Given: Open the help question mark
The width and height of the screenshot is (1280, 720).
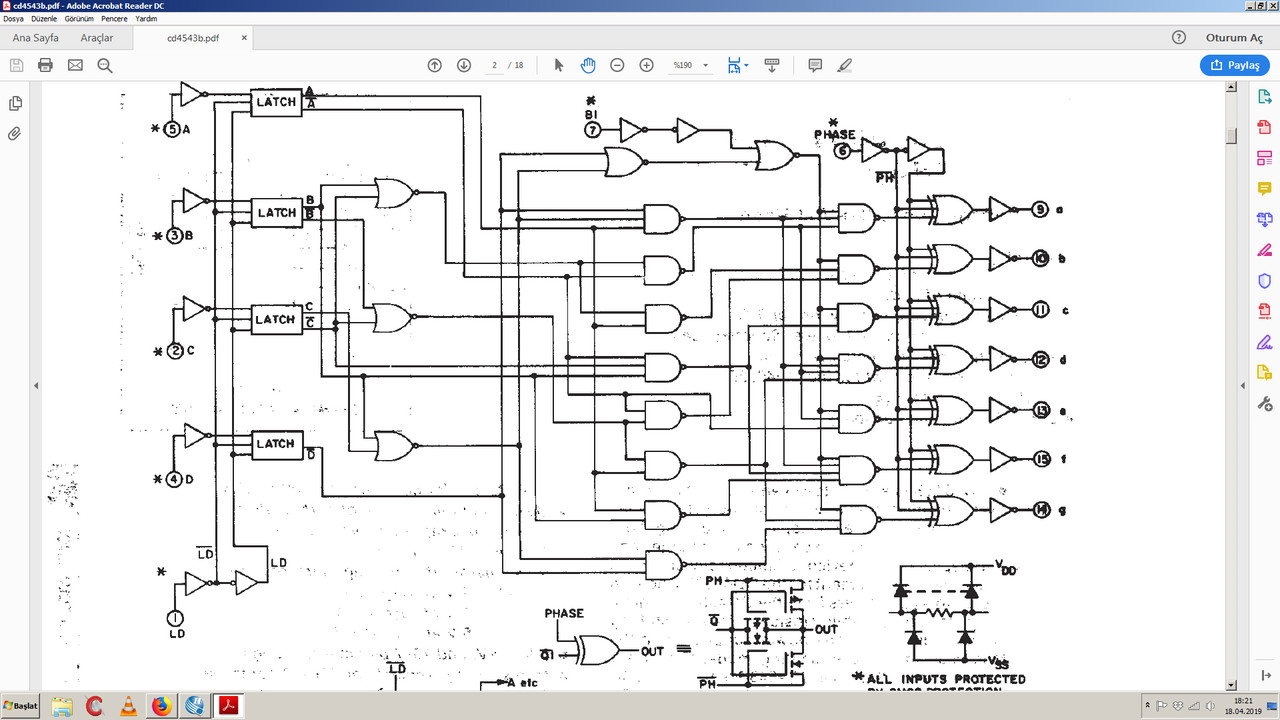Looking at the screenshot, I should 1178,37.
